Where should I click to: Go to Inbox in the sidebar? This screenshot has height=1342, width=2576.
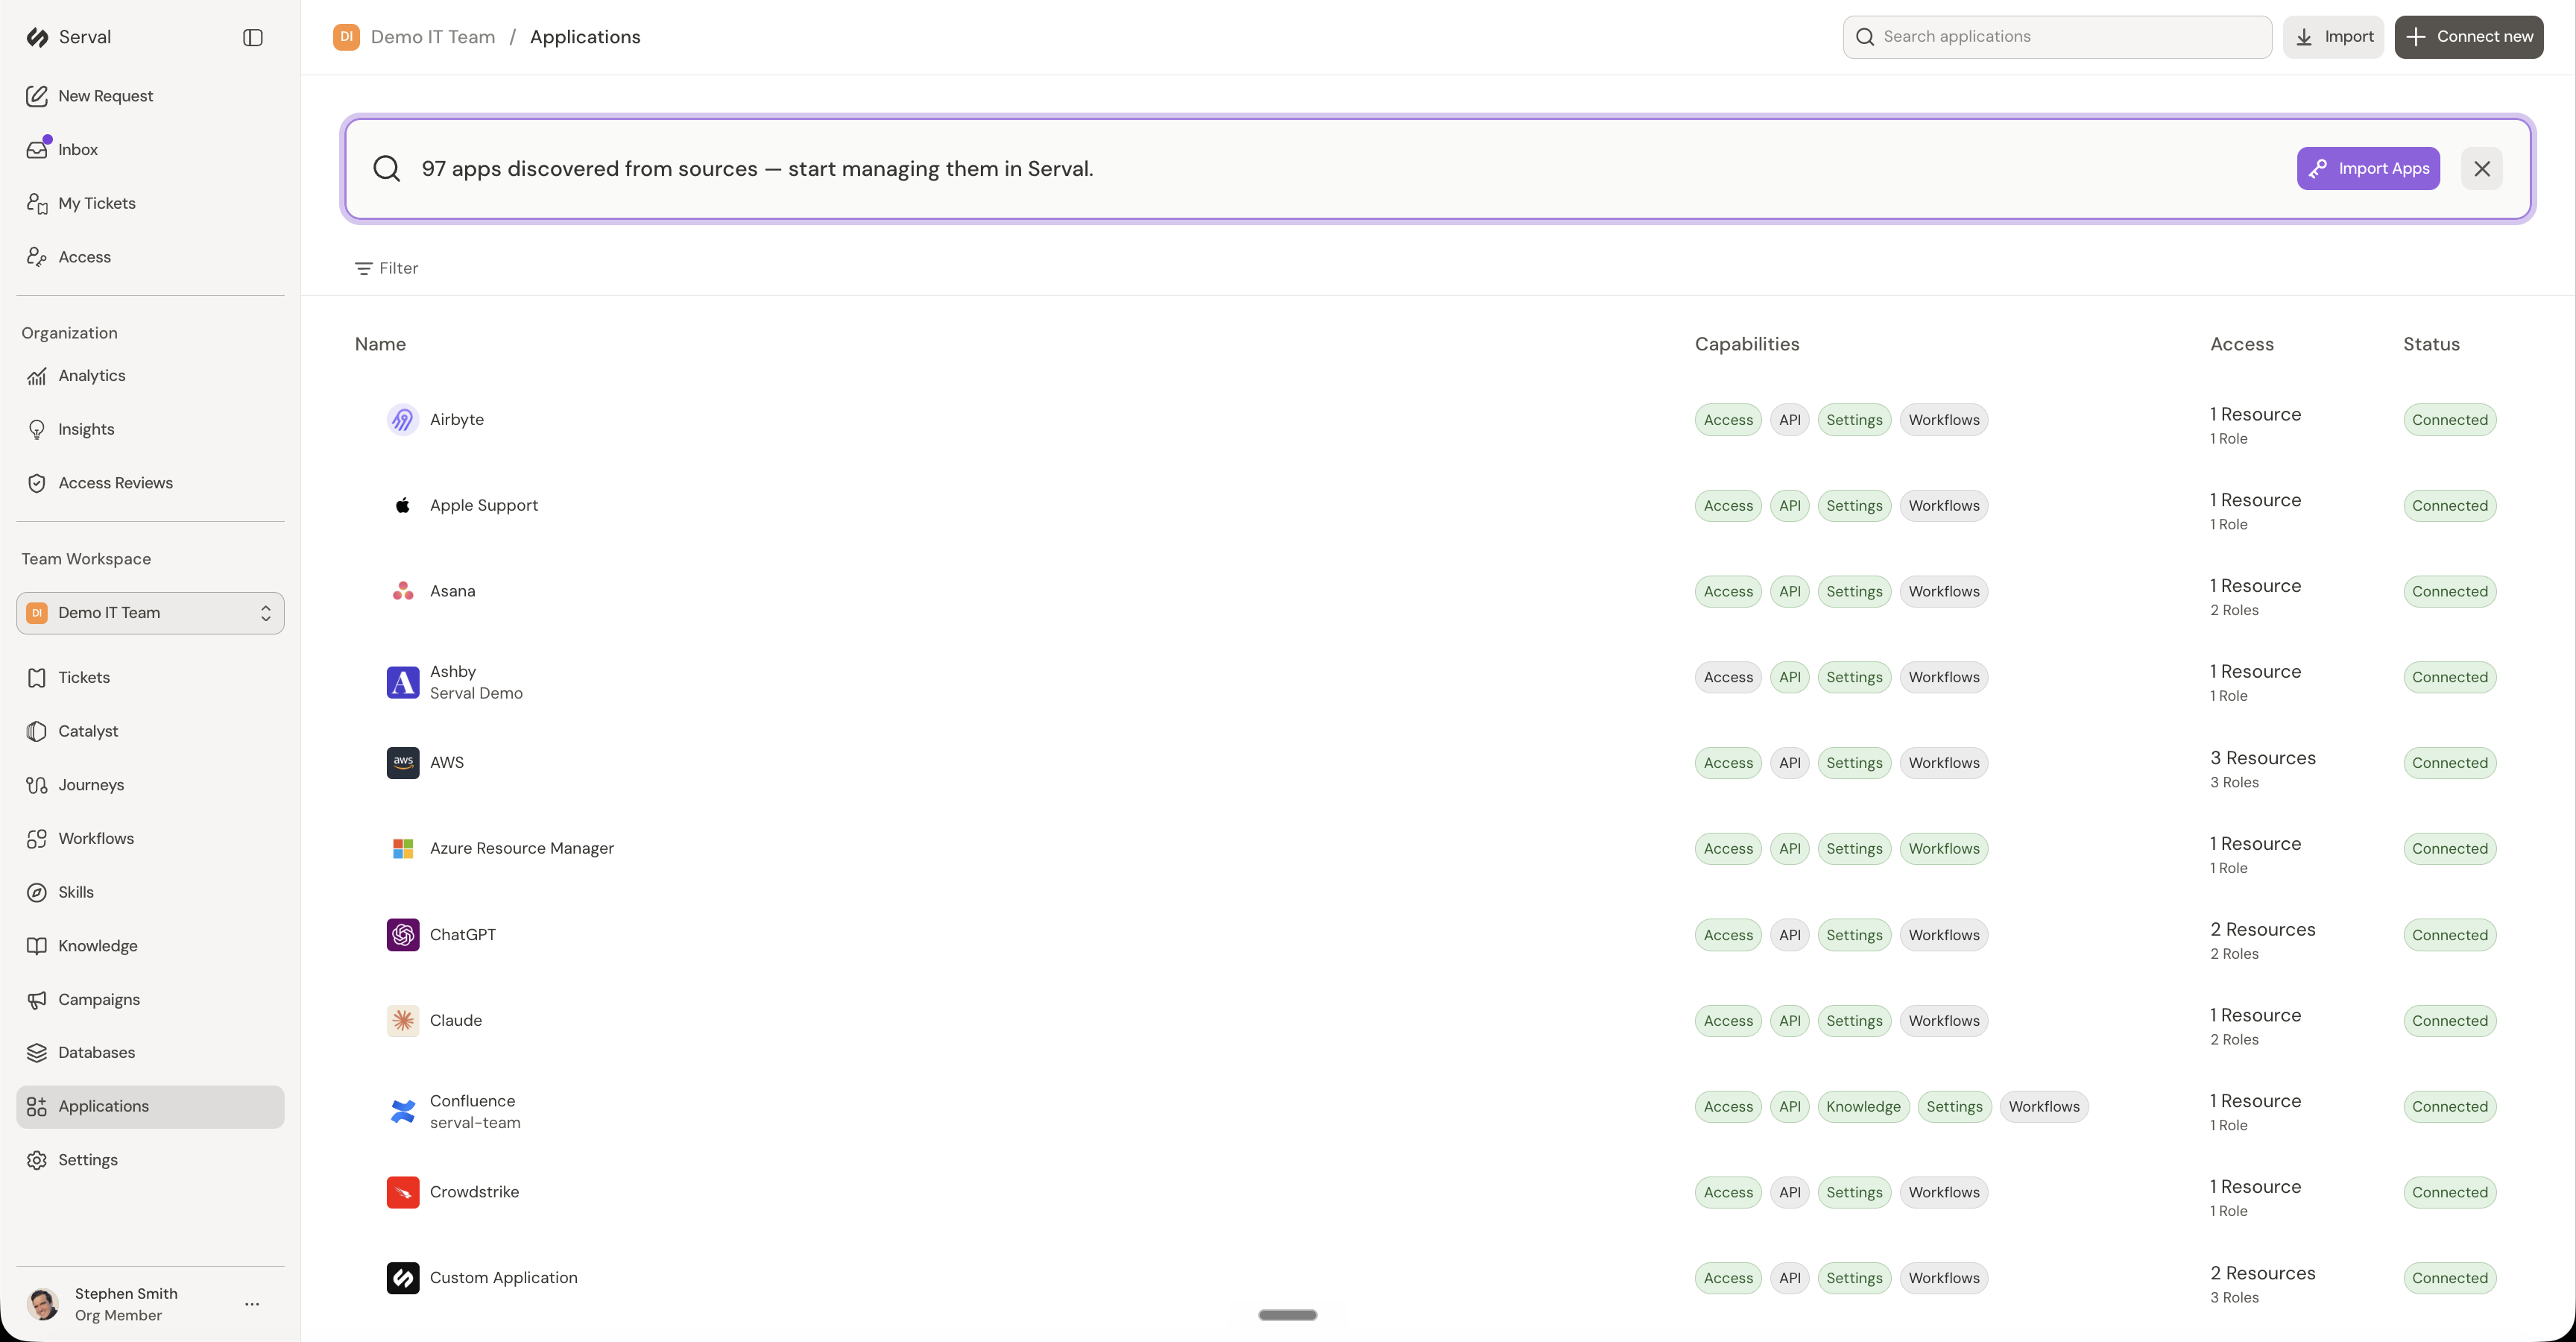point(150,150)
